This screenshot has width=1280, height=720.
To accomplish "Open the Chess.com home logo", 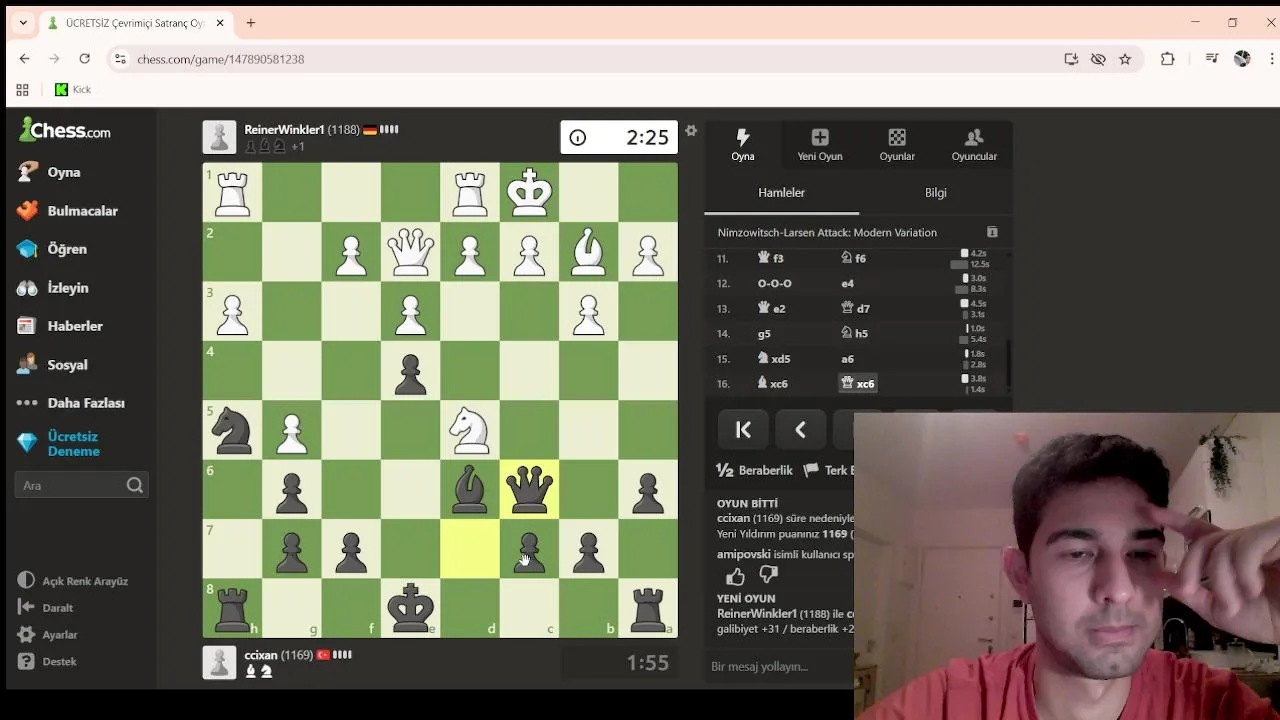I will 65,130.
